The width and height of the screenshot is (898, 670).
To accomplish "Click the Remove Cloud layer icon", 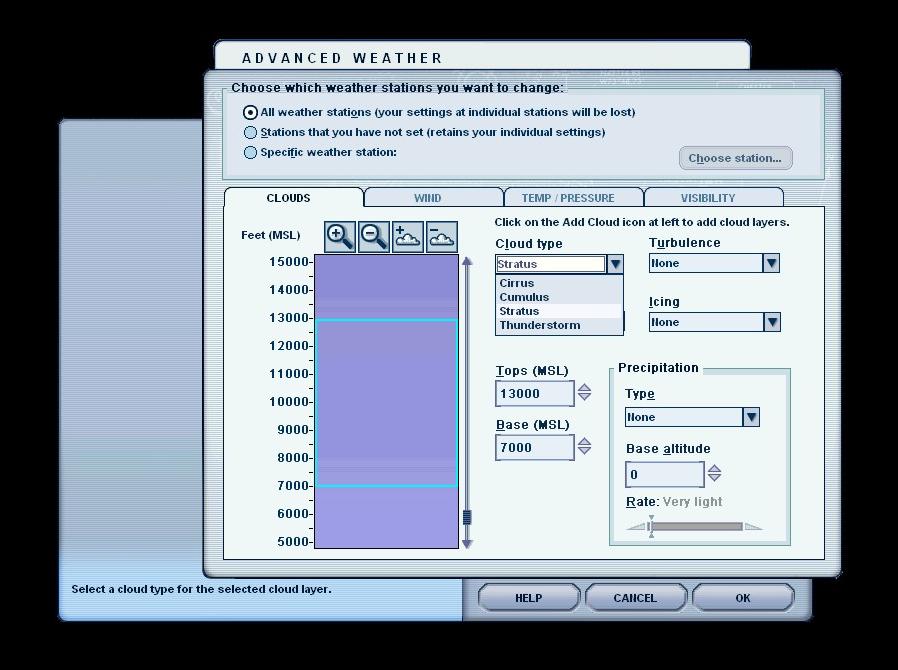I will (441, 237).
